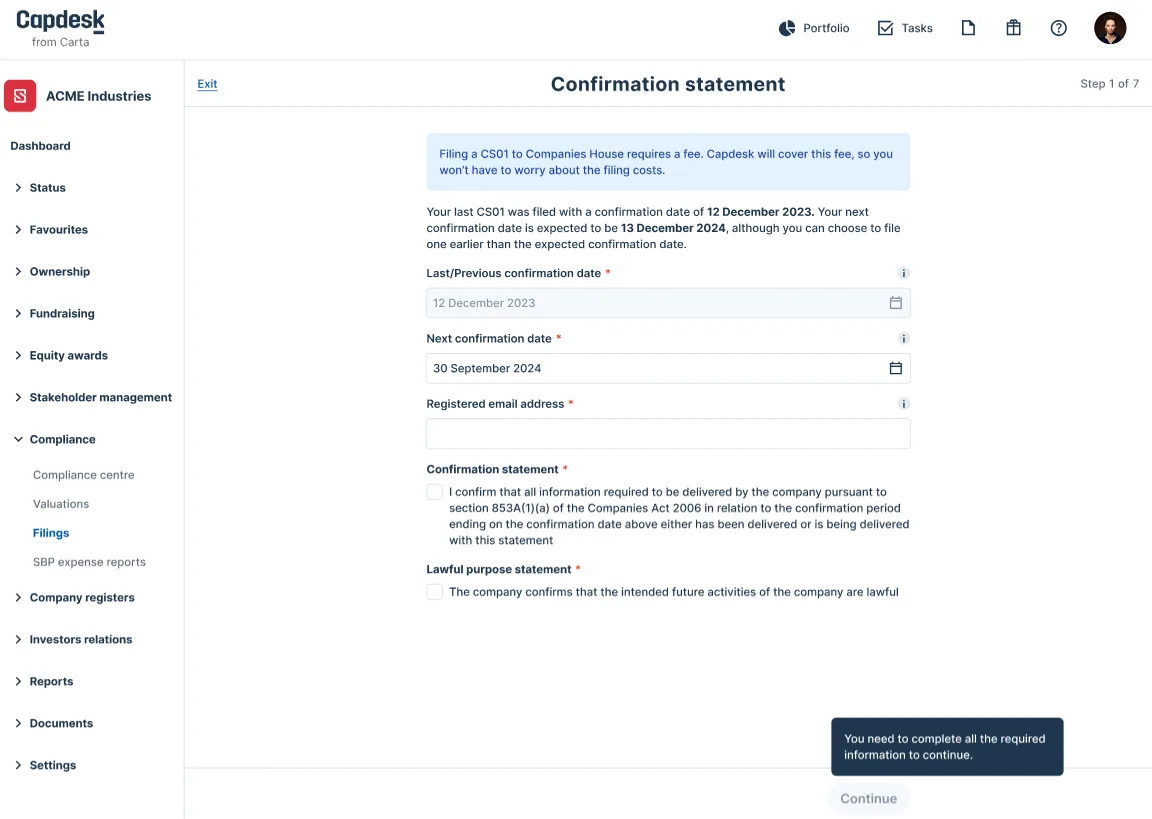This screenshot has height=819, width=1152.
Task: Click the ACME Industries red logo
Action: point(20,96)
